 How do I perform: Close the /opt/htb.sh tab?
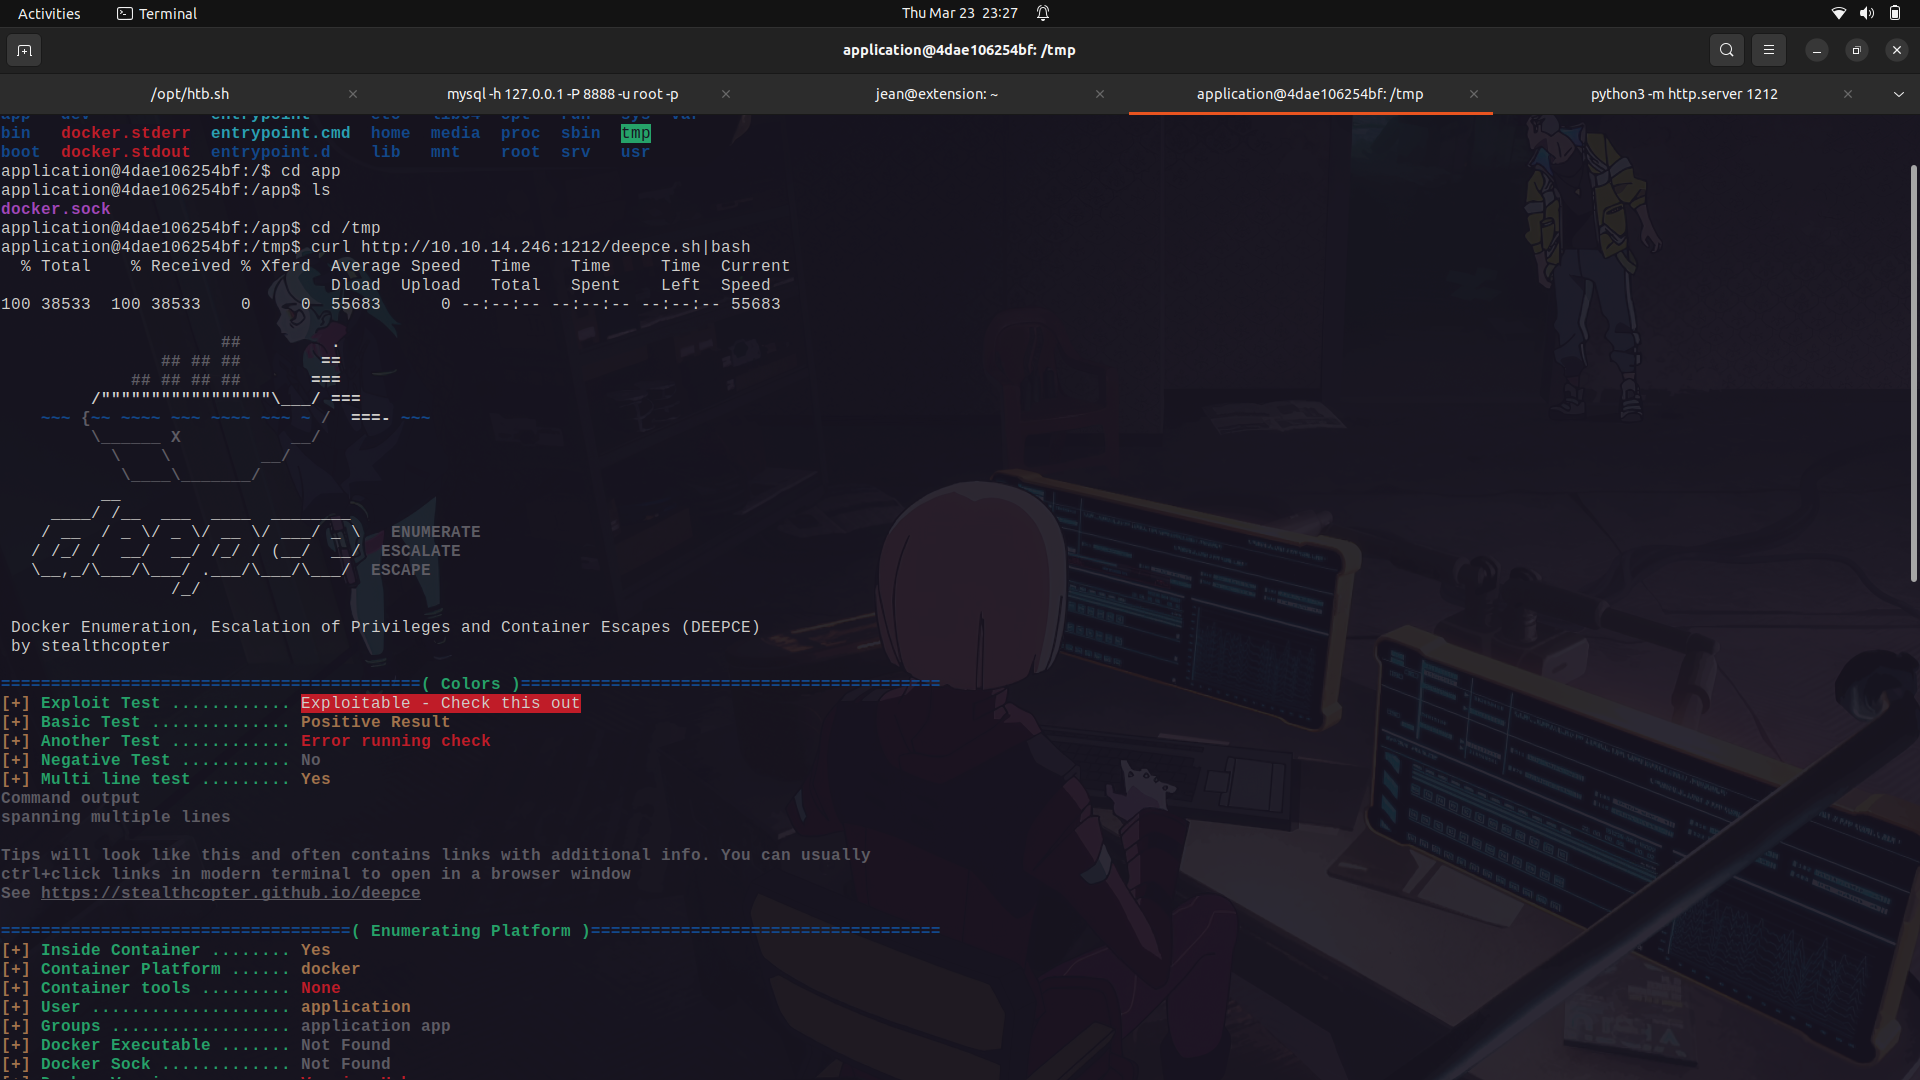pyautogui.click(x=352, y=94)
